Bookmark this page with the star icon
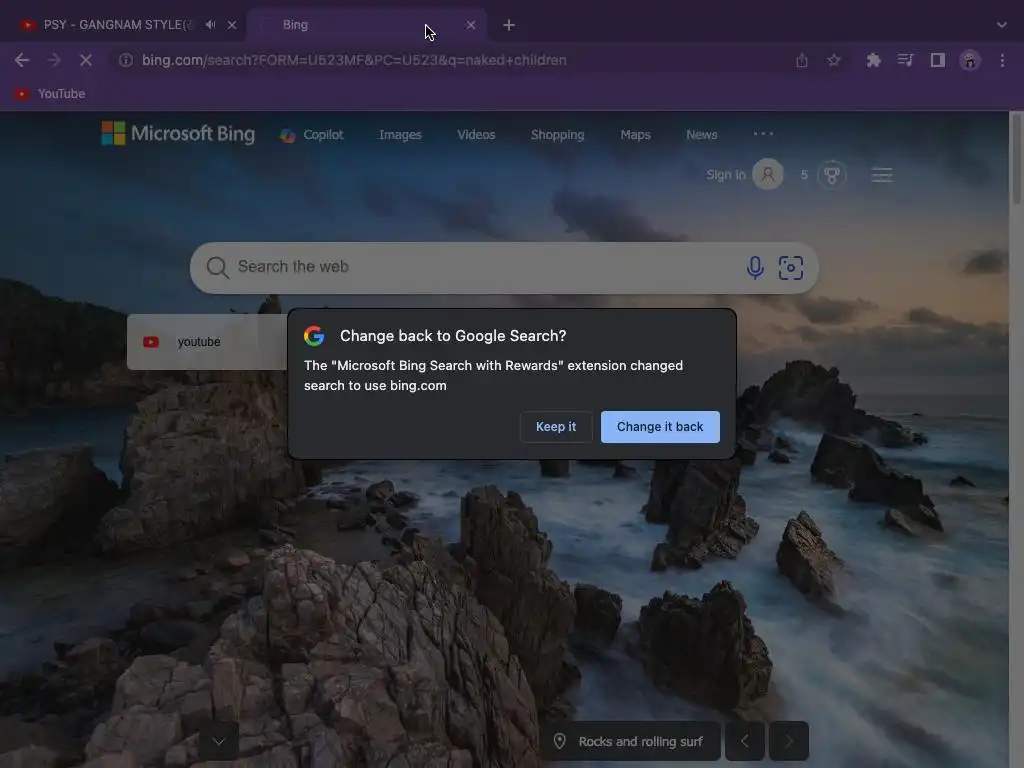 [x=833, y=60]
